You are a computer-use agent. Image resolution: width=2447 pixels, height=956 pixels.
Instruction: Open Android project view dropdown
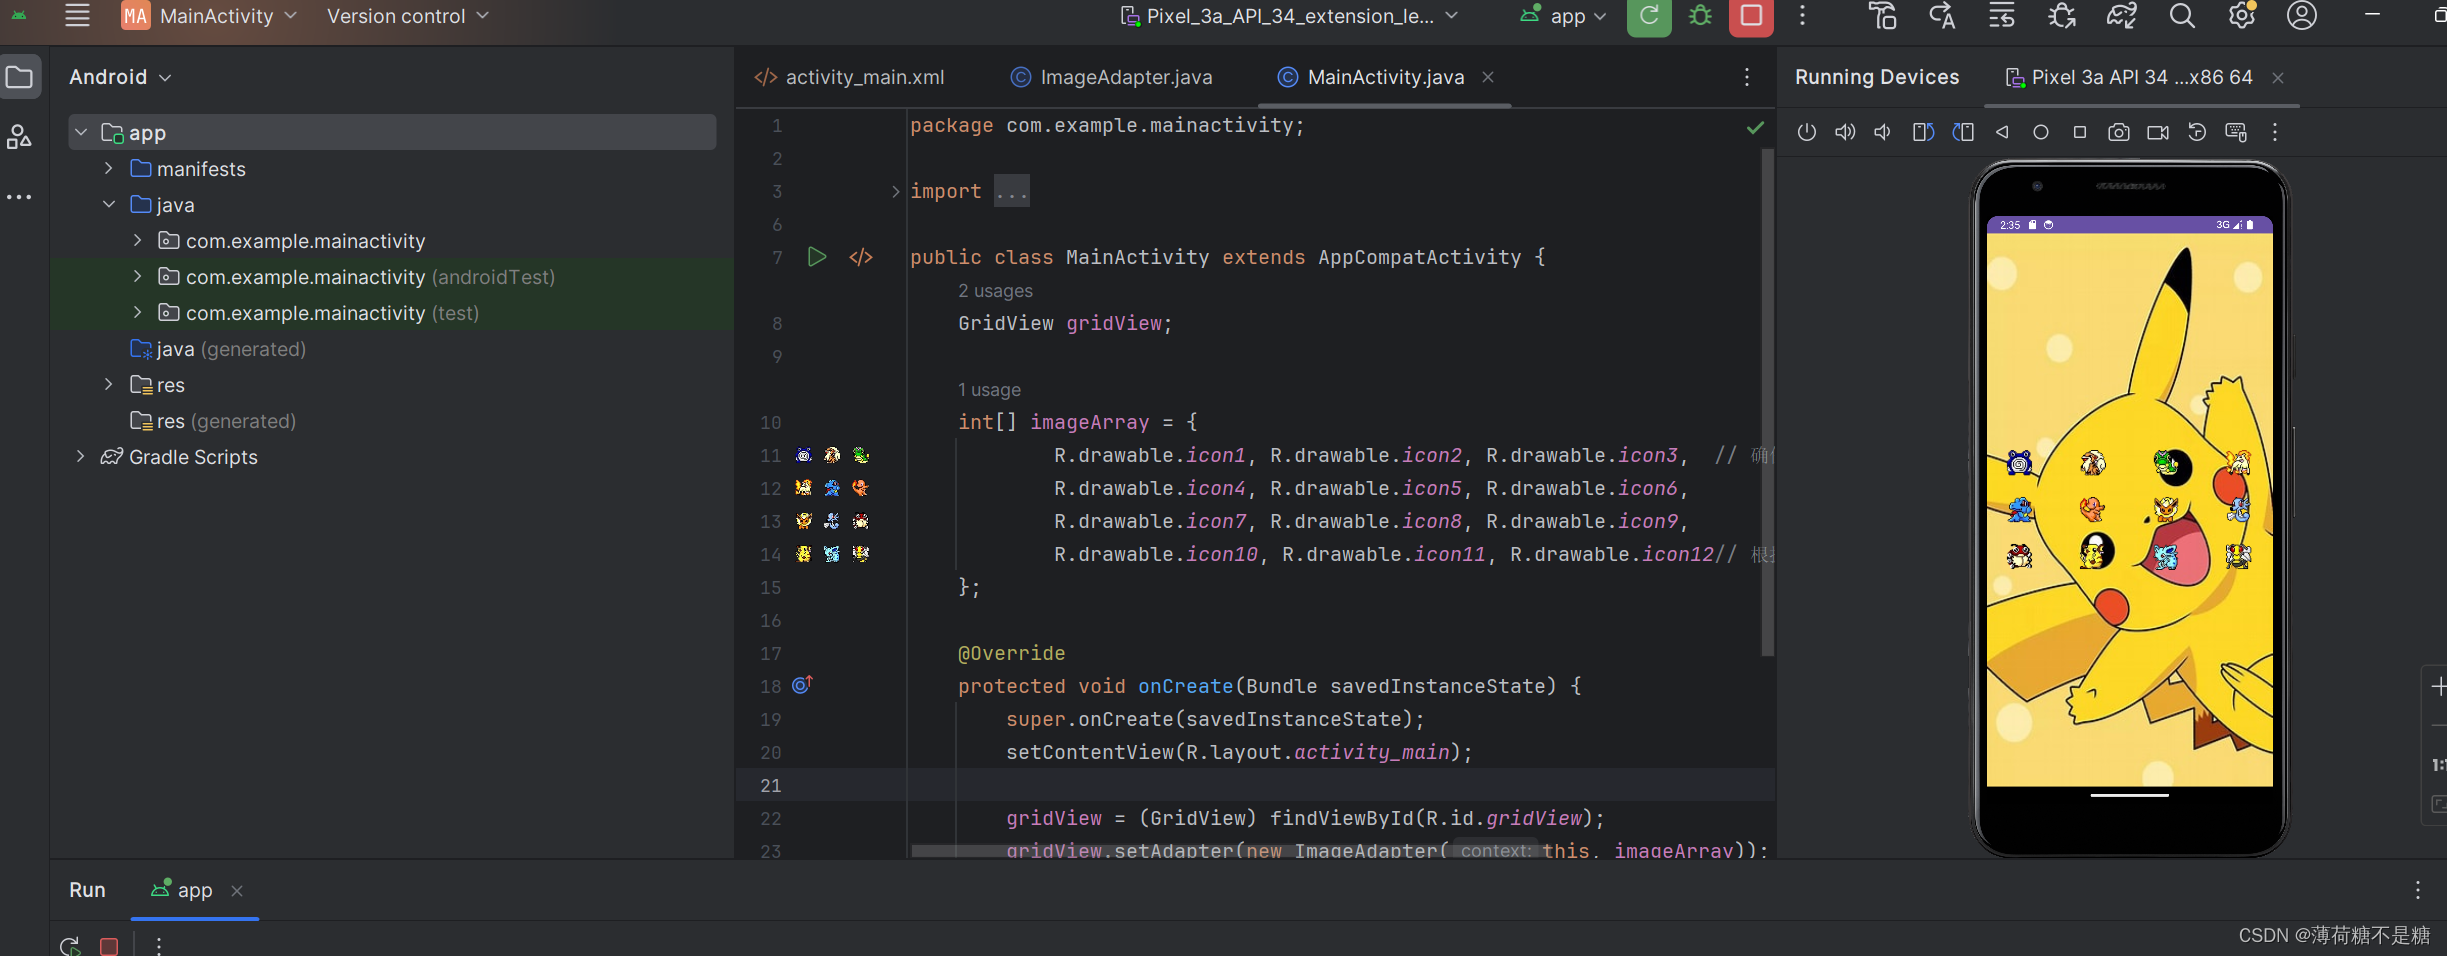coord(120,77)
